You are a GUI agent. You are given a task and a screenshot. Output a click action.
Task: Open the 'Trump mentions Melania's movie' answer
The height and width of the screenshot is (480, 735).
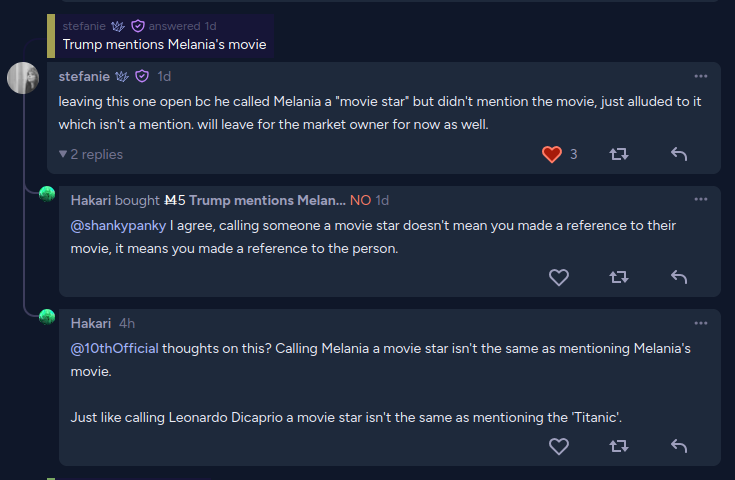tap(165, 44)
